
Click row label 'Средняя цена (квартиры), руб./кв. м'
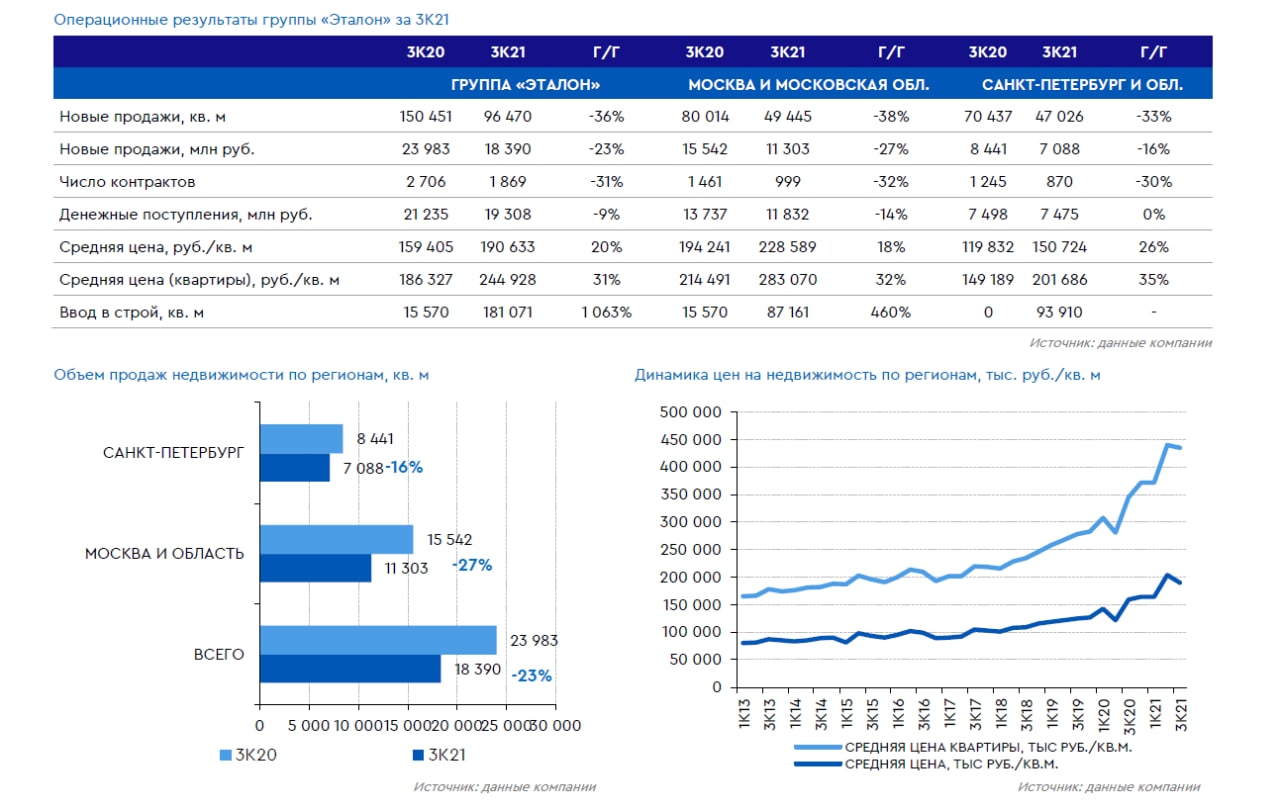[x=199, y=280]
